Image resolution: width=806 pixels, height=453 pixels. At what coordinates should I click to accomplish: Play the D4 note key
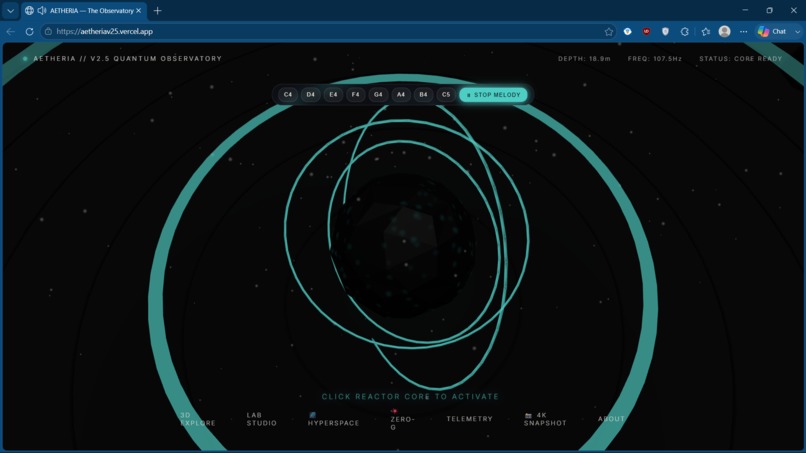coord(310,95)
